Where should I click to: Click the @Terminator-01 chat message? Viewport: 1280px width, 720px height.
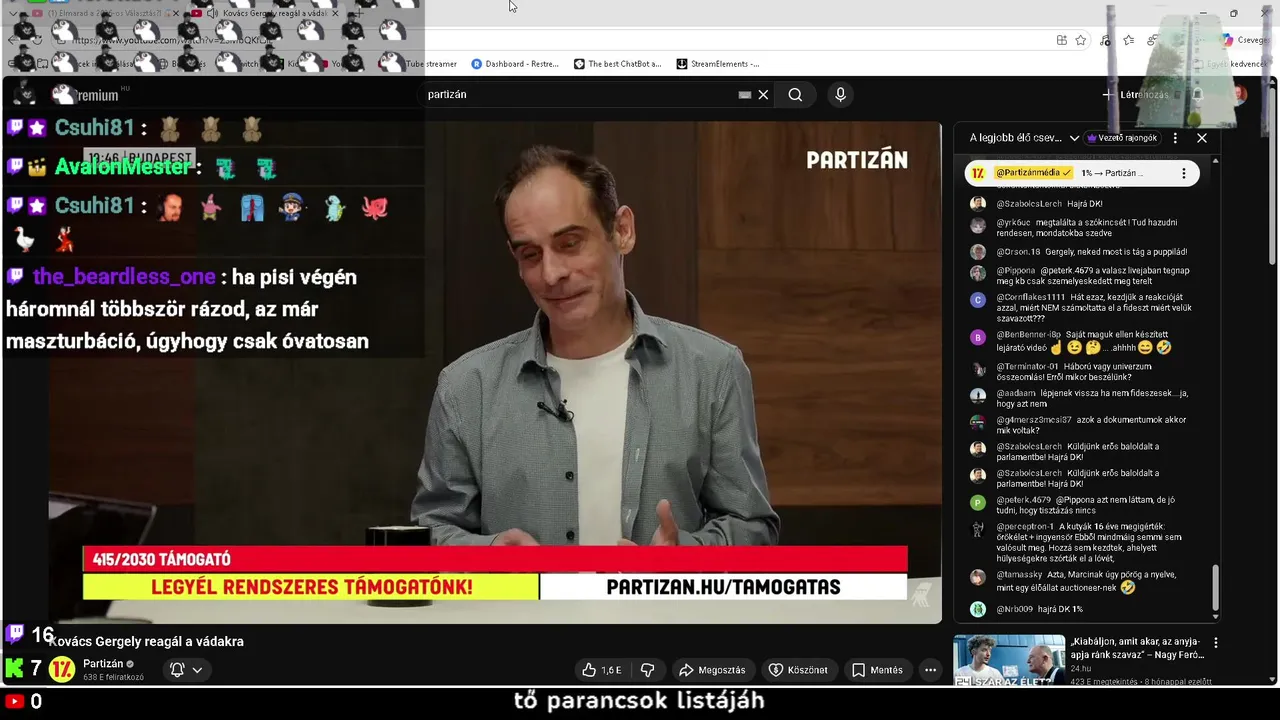1074,372
